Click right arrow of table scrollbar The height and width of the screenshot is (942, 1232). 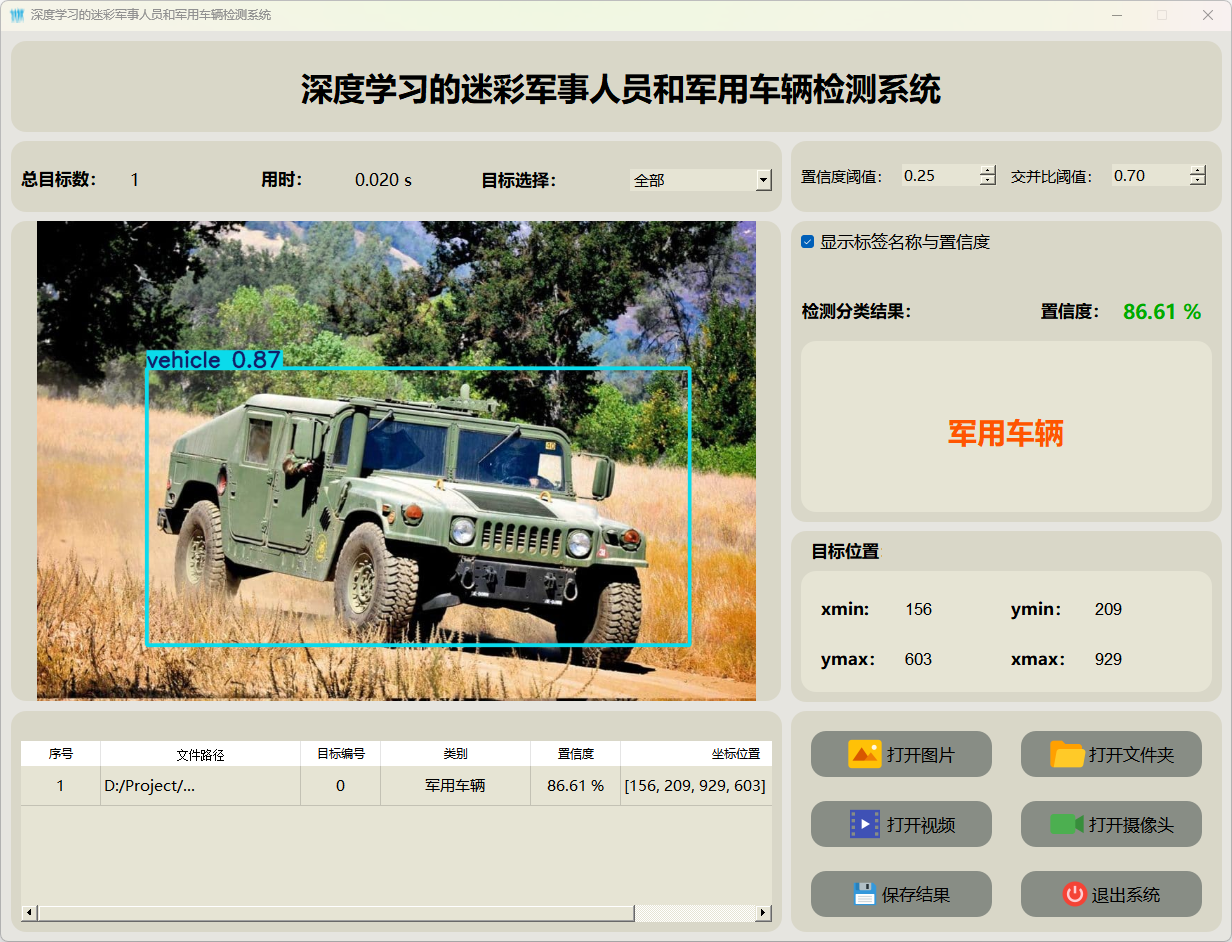(x=763, y=913)
